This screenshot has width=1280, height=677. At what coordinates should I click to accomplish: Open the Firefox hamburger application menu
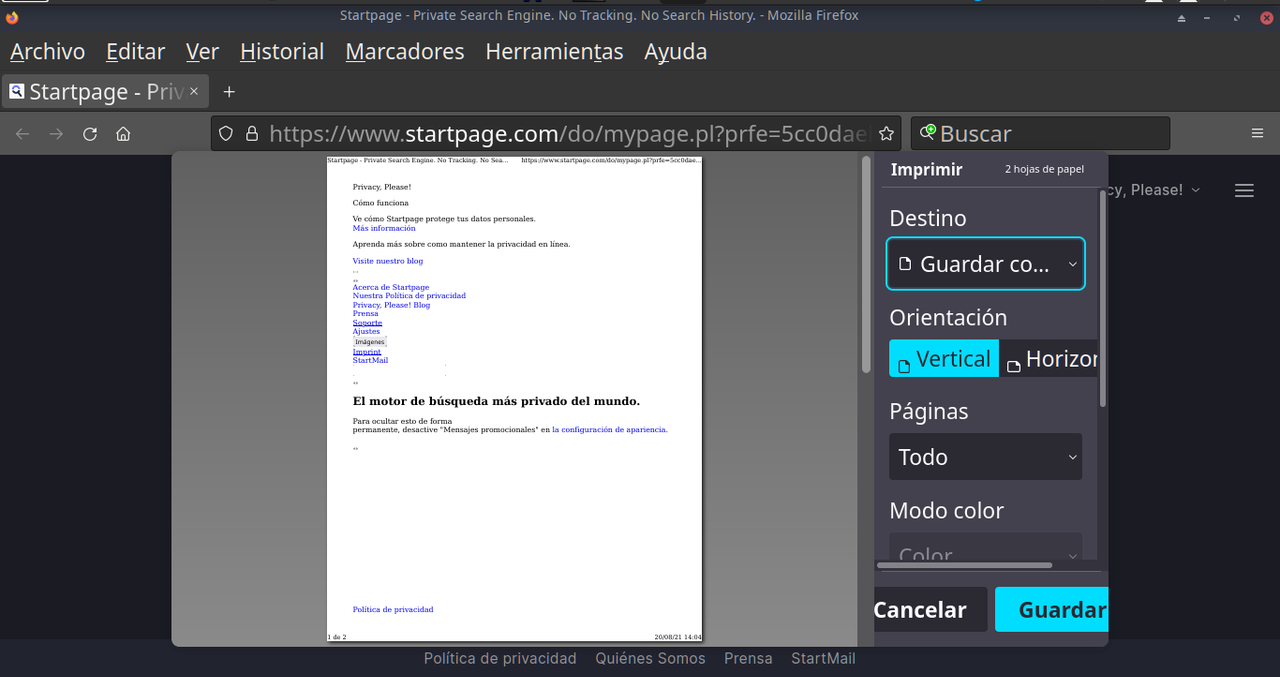1257,133
